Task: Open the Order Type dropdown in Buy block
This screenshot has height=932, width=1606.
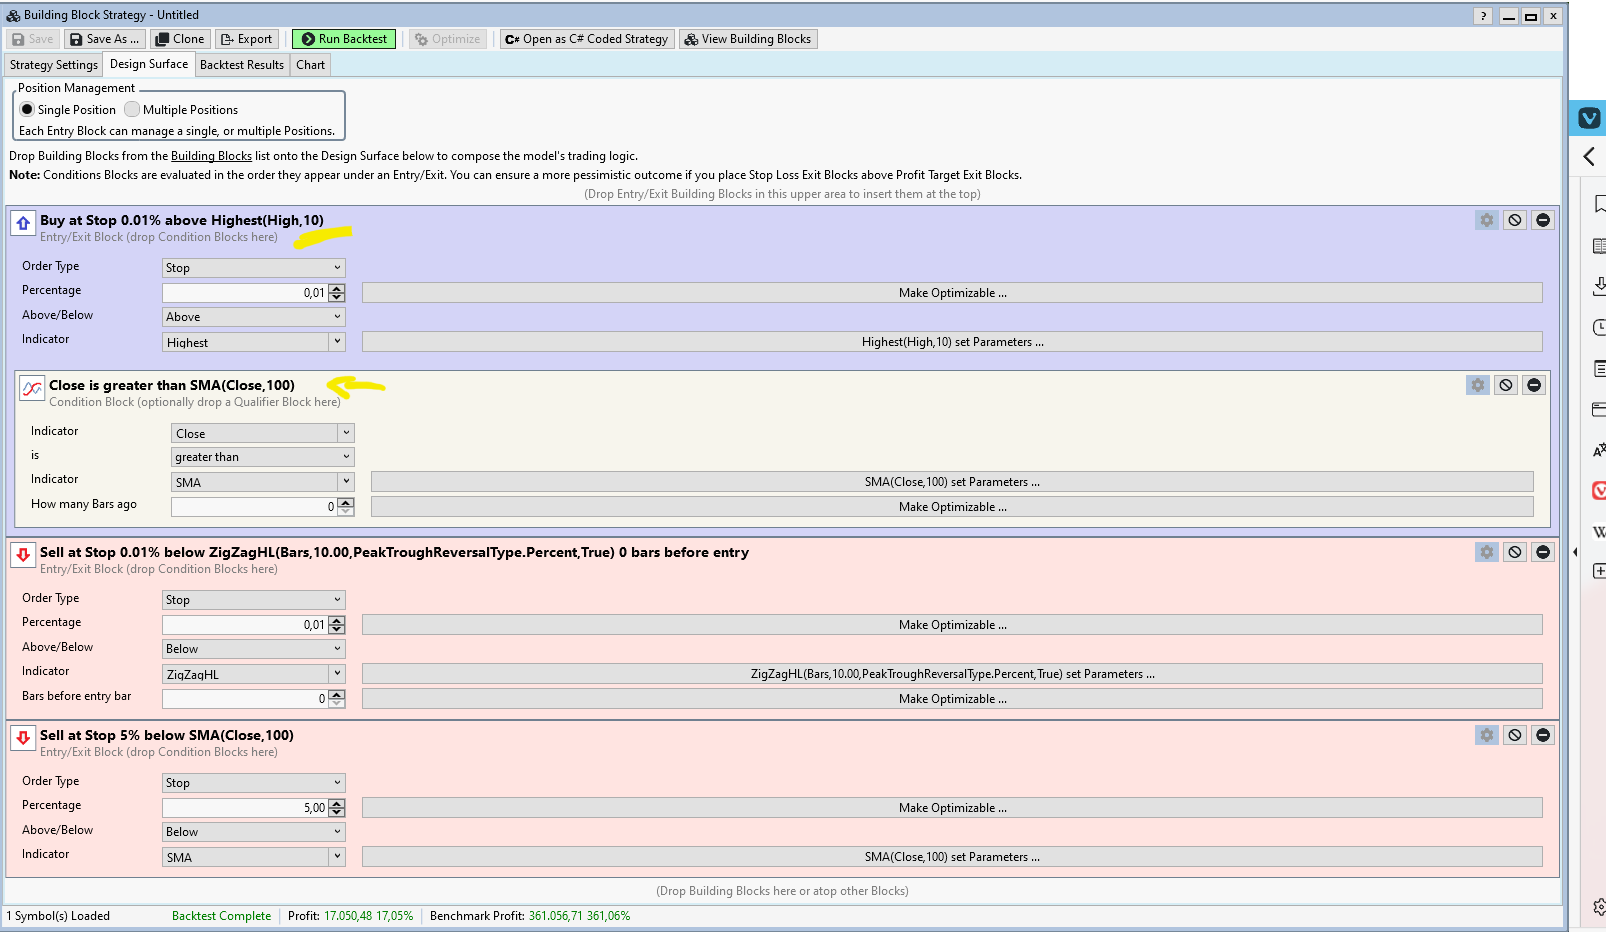Action: click(x=253, y=268)
